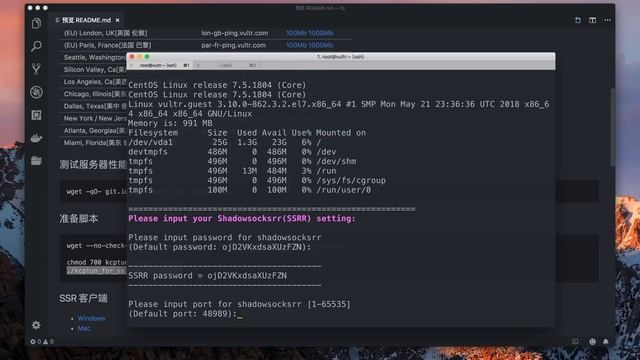Click the chmod 700 kcptun code line

pos(97,262)
